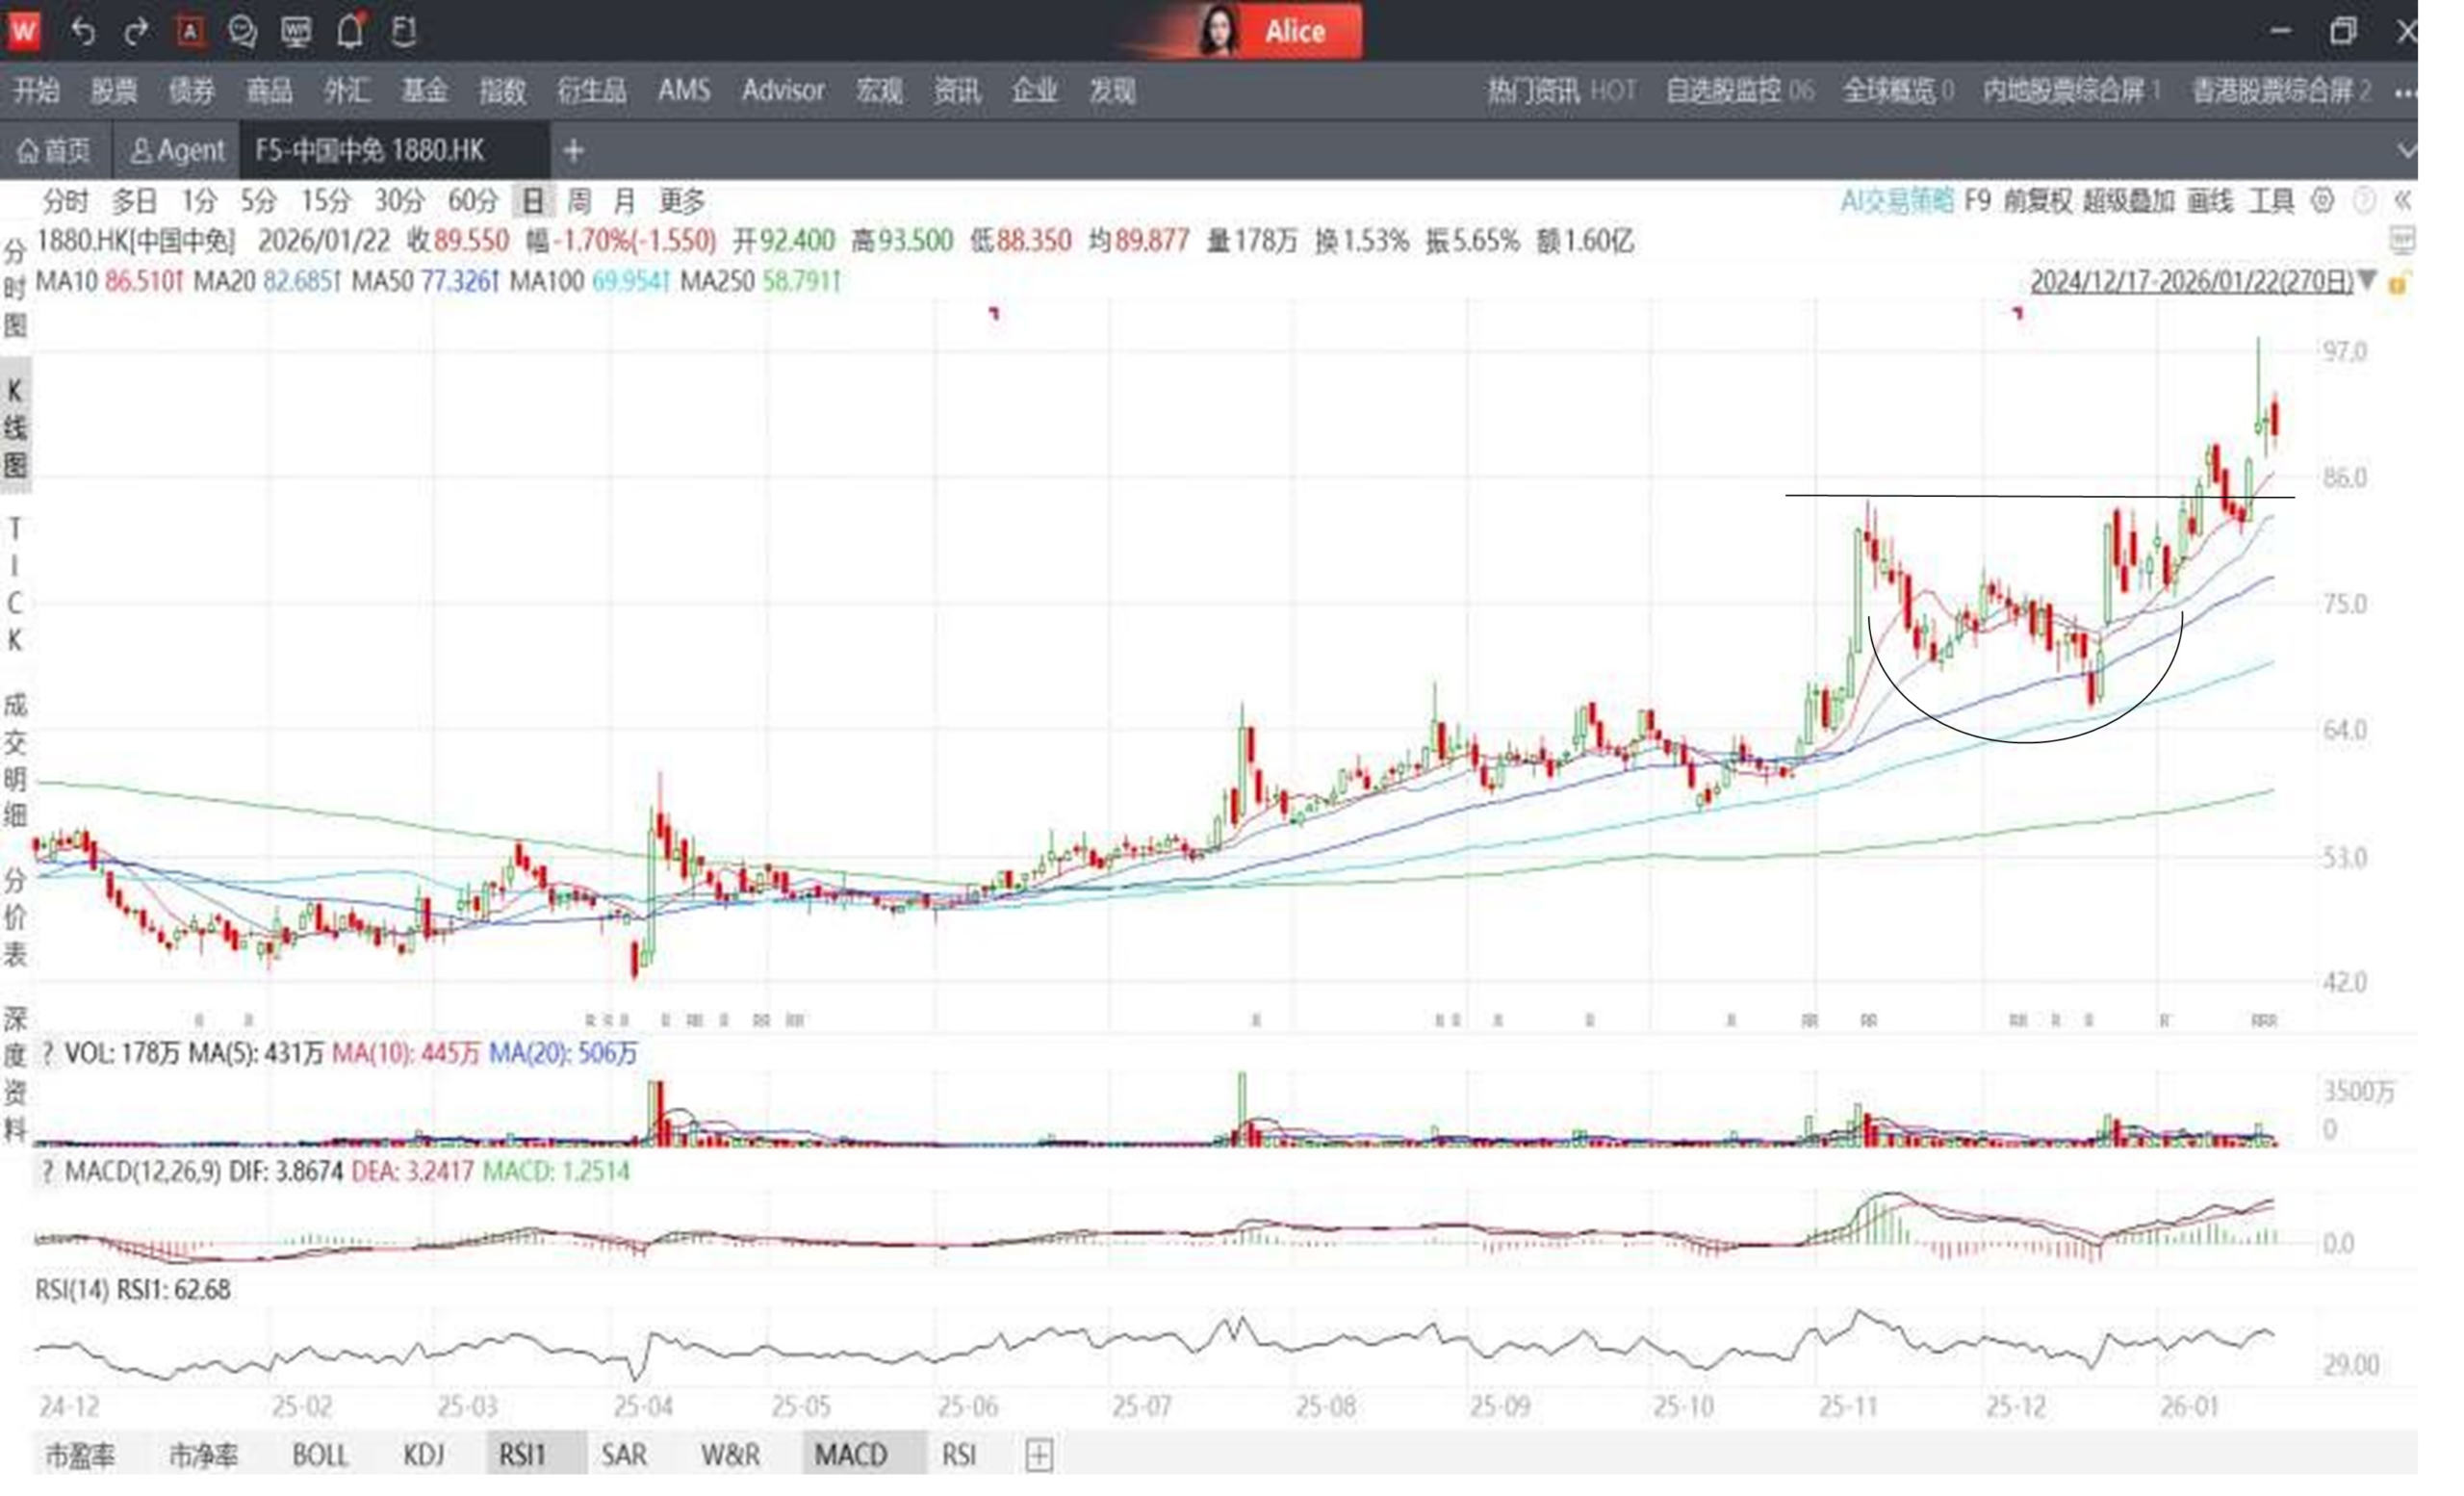Switch to the Agent tab
The height and width of the screenshot is (1496, 2464).
coord(177,151)
